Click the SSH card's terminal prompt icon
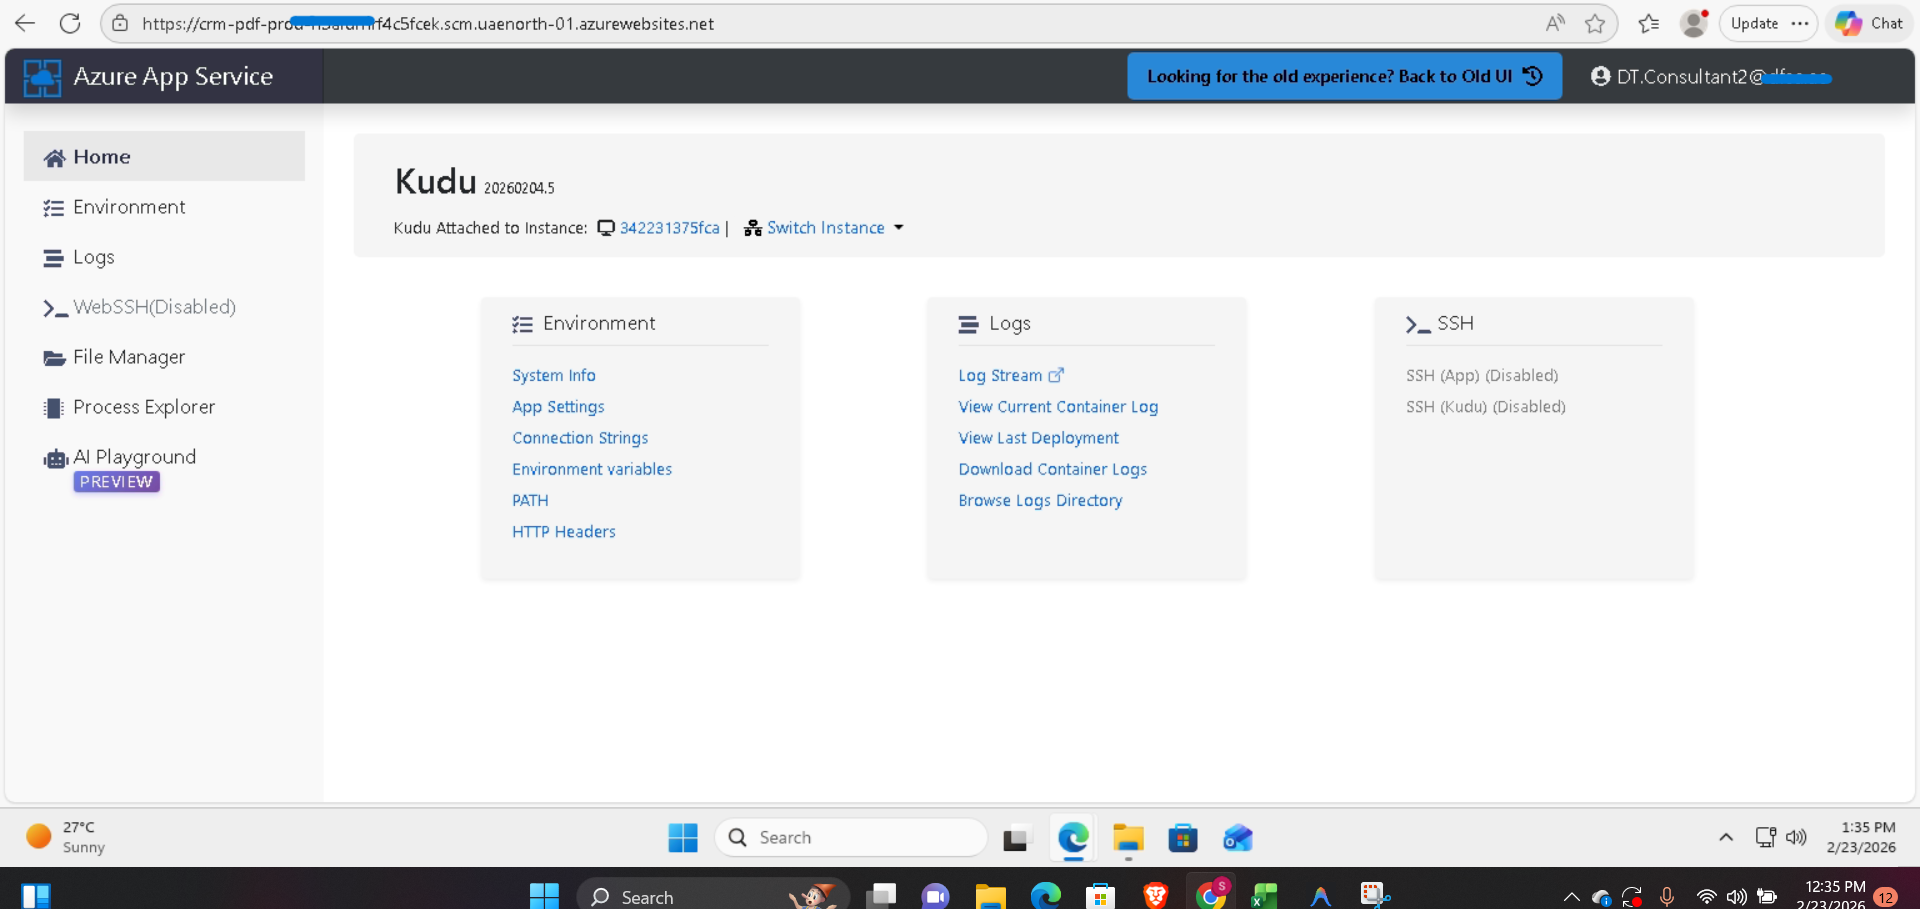 tap(1417, 324)
